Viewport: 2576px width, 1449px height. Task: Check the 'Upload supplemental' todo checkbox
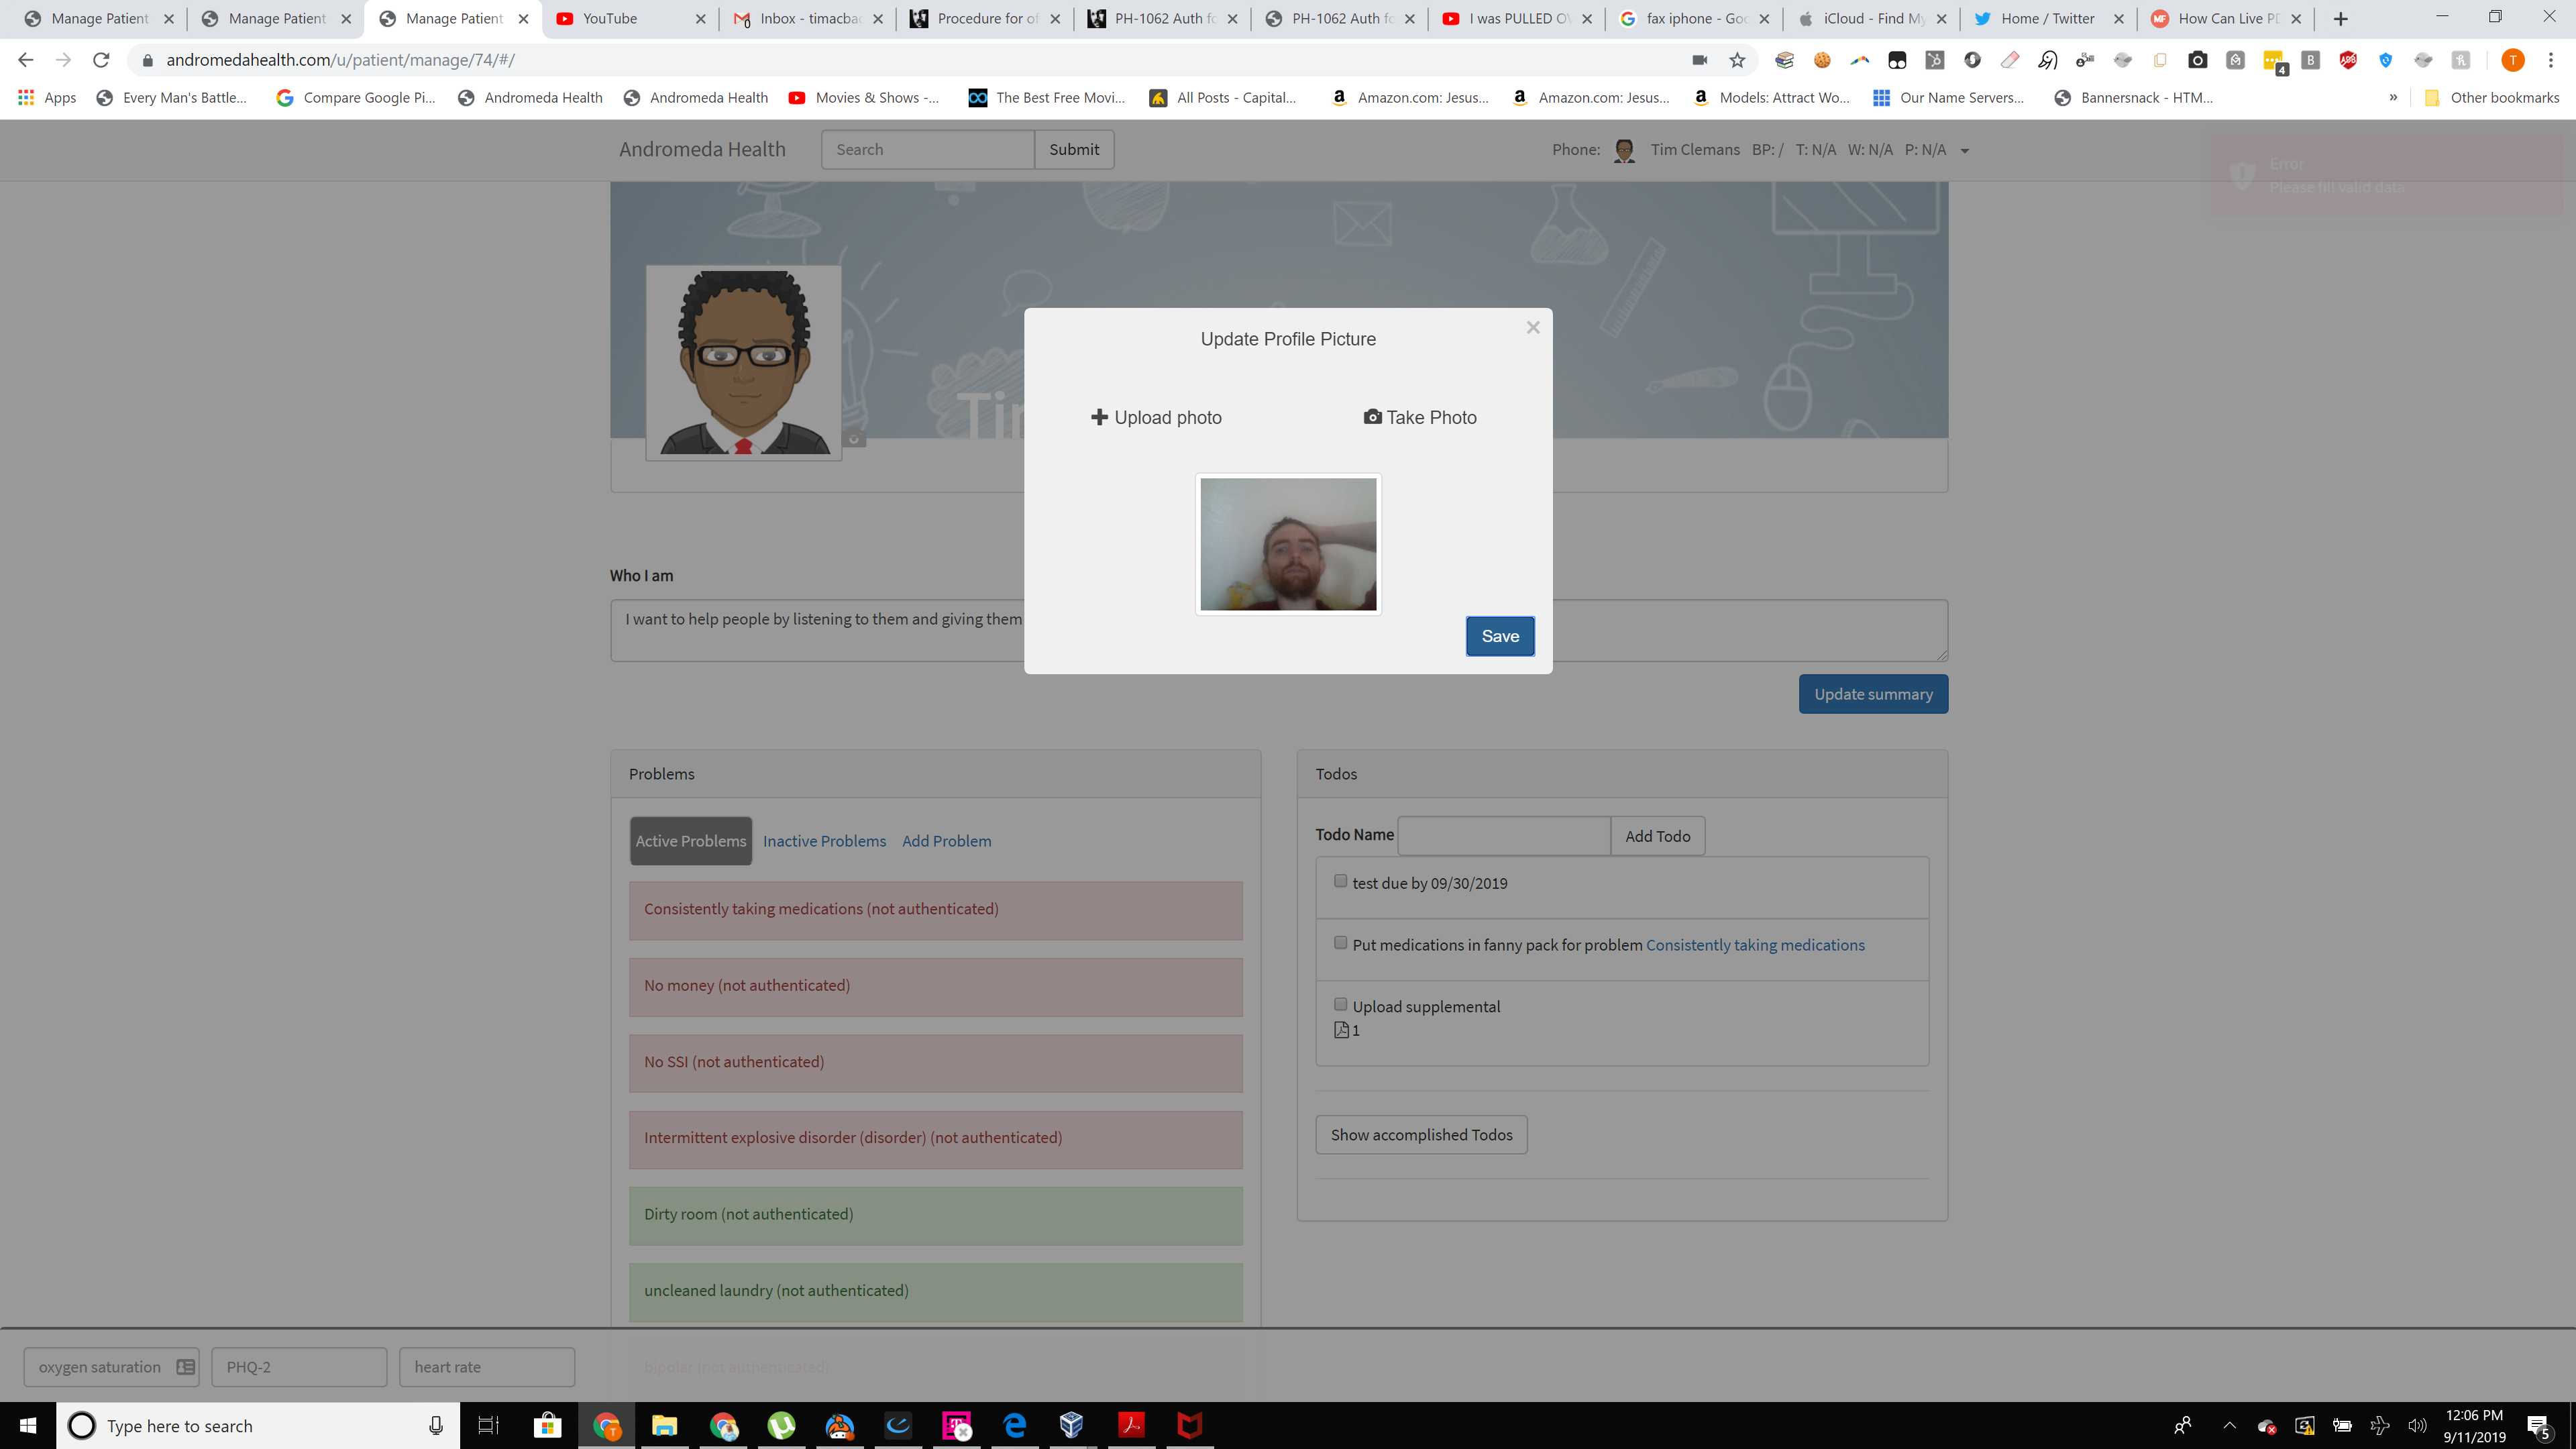tap(1340, 1004)
